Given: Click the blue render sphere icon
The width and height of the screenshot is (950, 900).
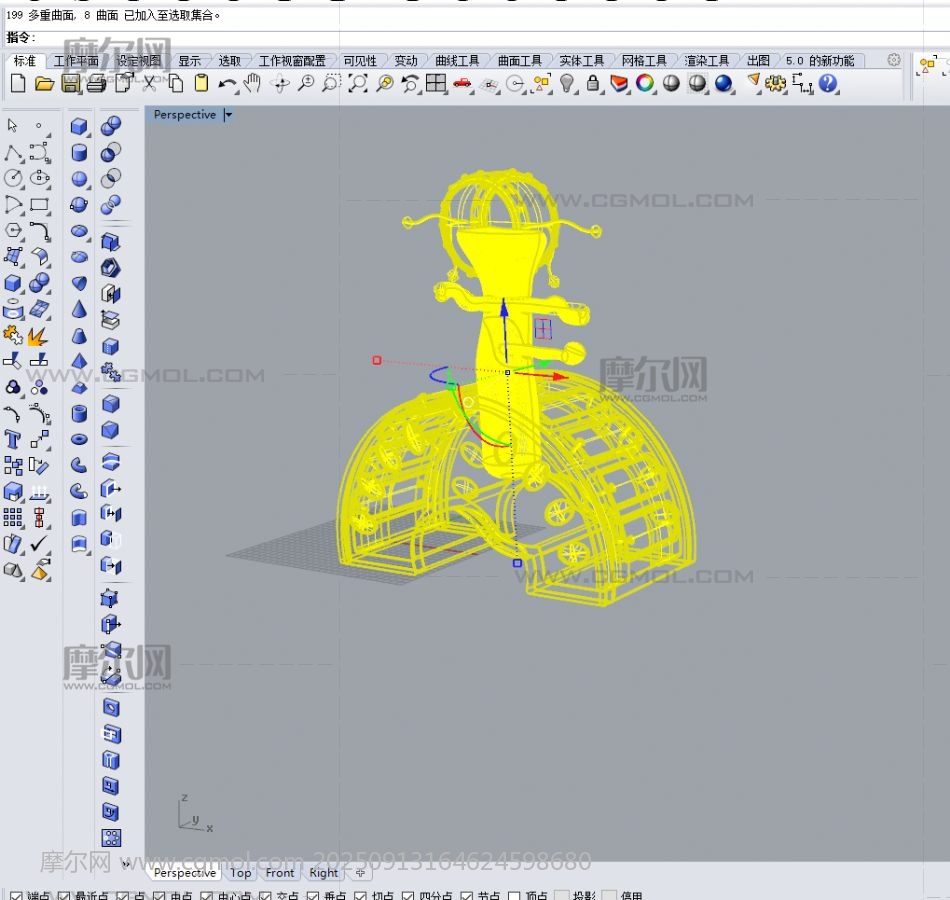Looking at the screenshot, I should pos(723,83).
